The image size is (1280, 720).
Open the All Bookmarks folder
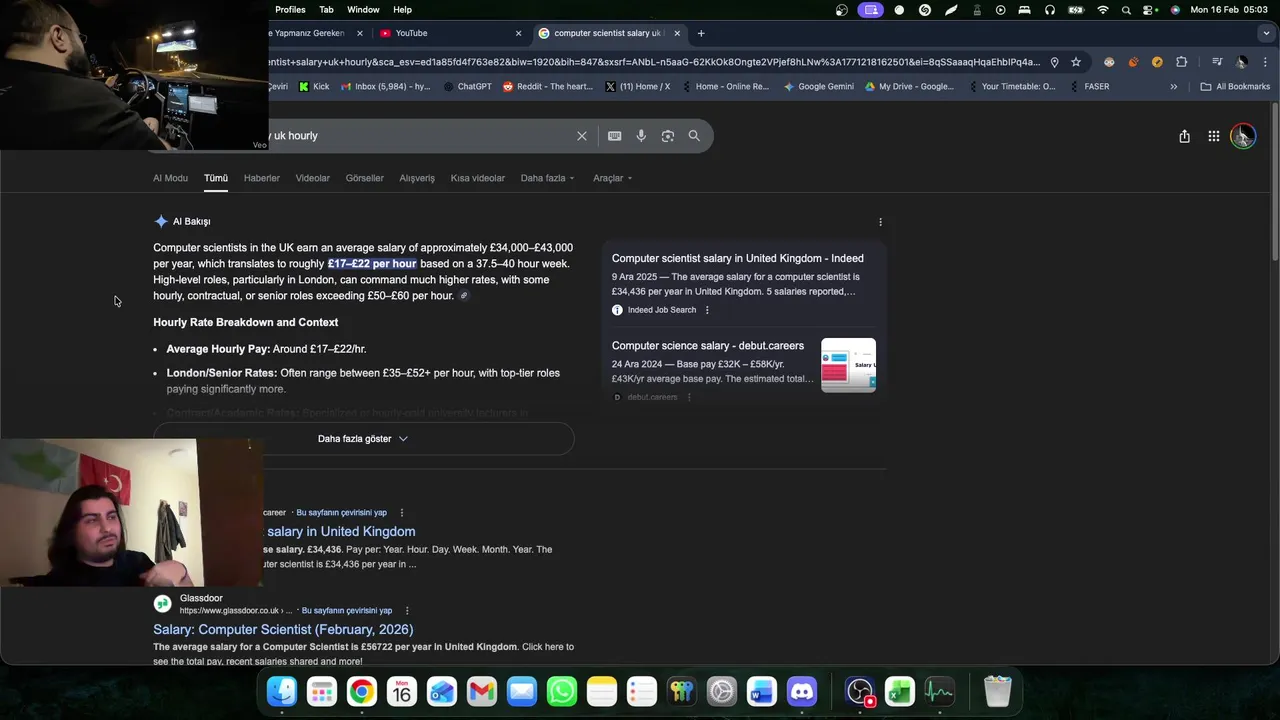[1235, 87]
